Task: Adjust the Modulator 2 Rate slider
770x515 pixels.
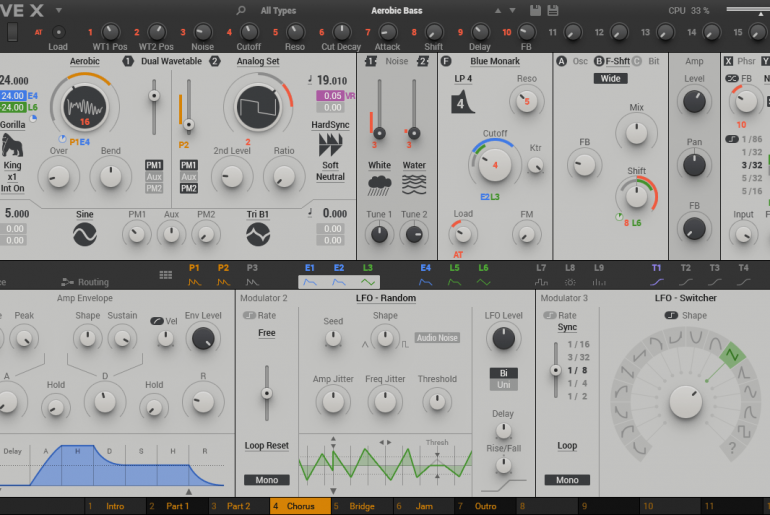Action: (267, 393)
